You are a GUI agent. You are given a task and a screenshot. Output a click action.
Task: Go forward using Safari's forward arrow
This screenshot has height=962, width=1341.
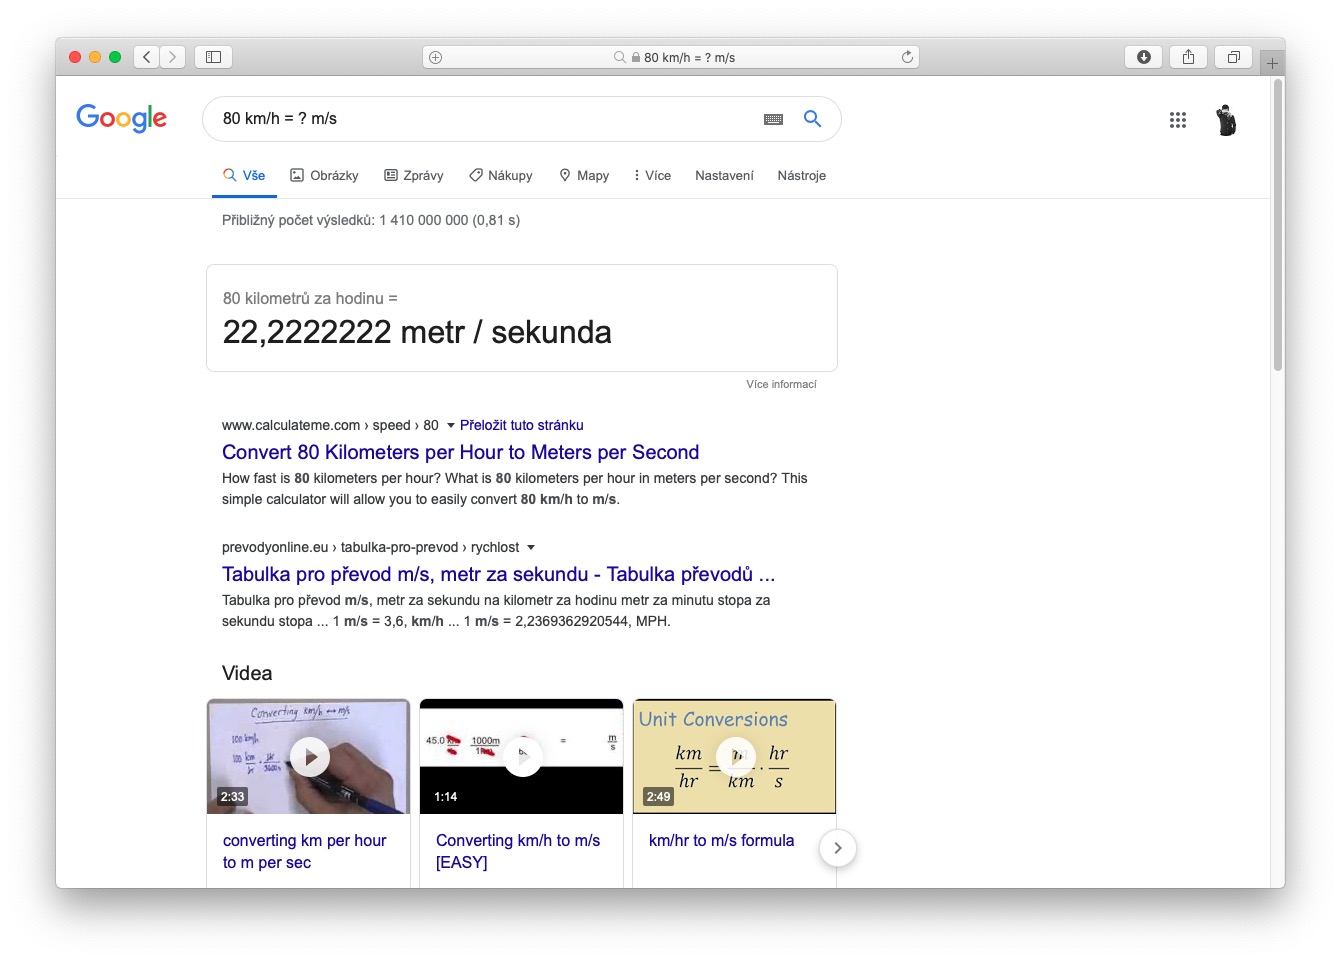coord(173,57)
